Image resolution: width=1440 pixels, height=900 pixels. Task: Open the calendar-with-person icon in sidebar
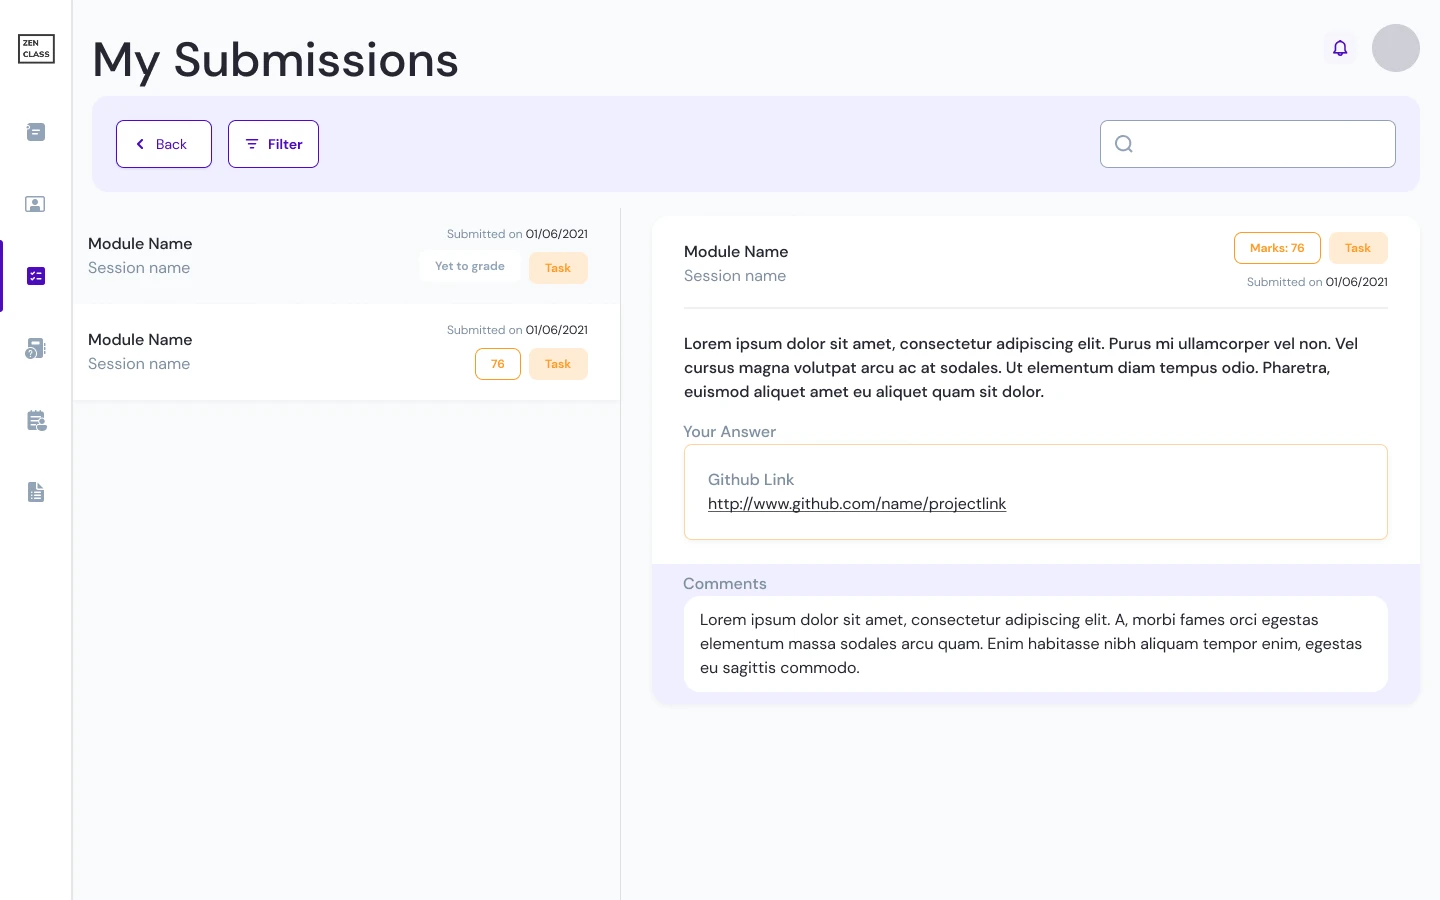pos(36,420)
